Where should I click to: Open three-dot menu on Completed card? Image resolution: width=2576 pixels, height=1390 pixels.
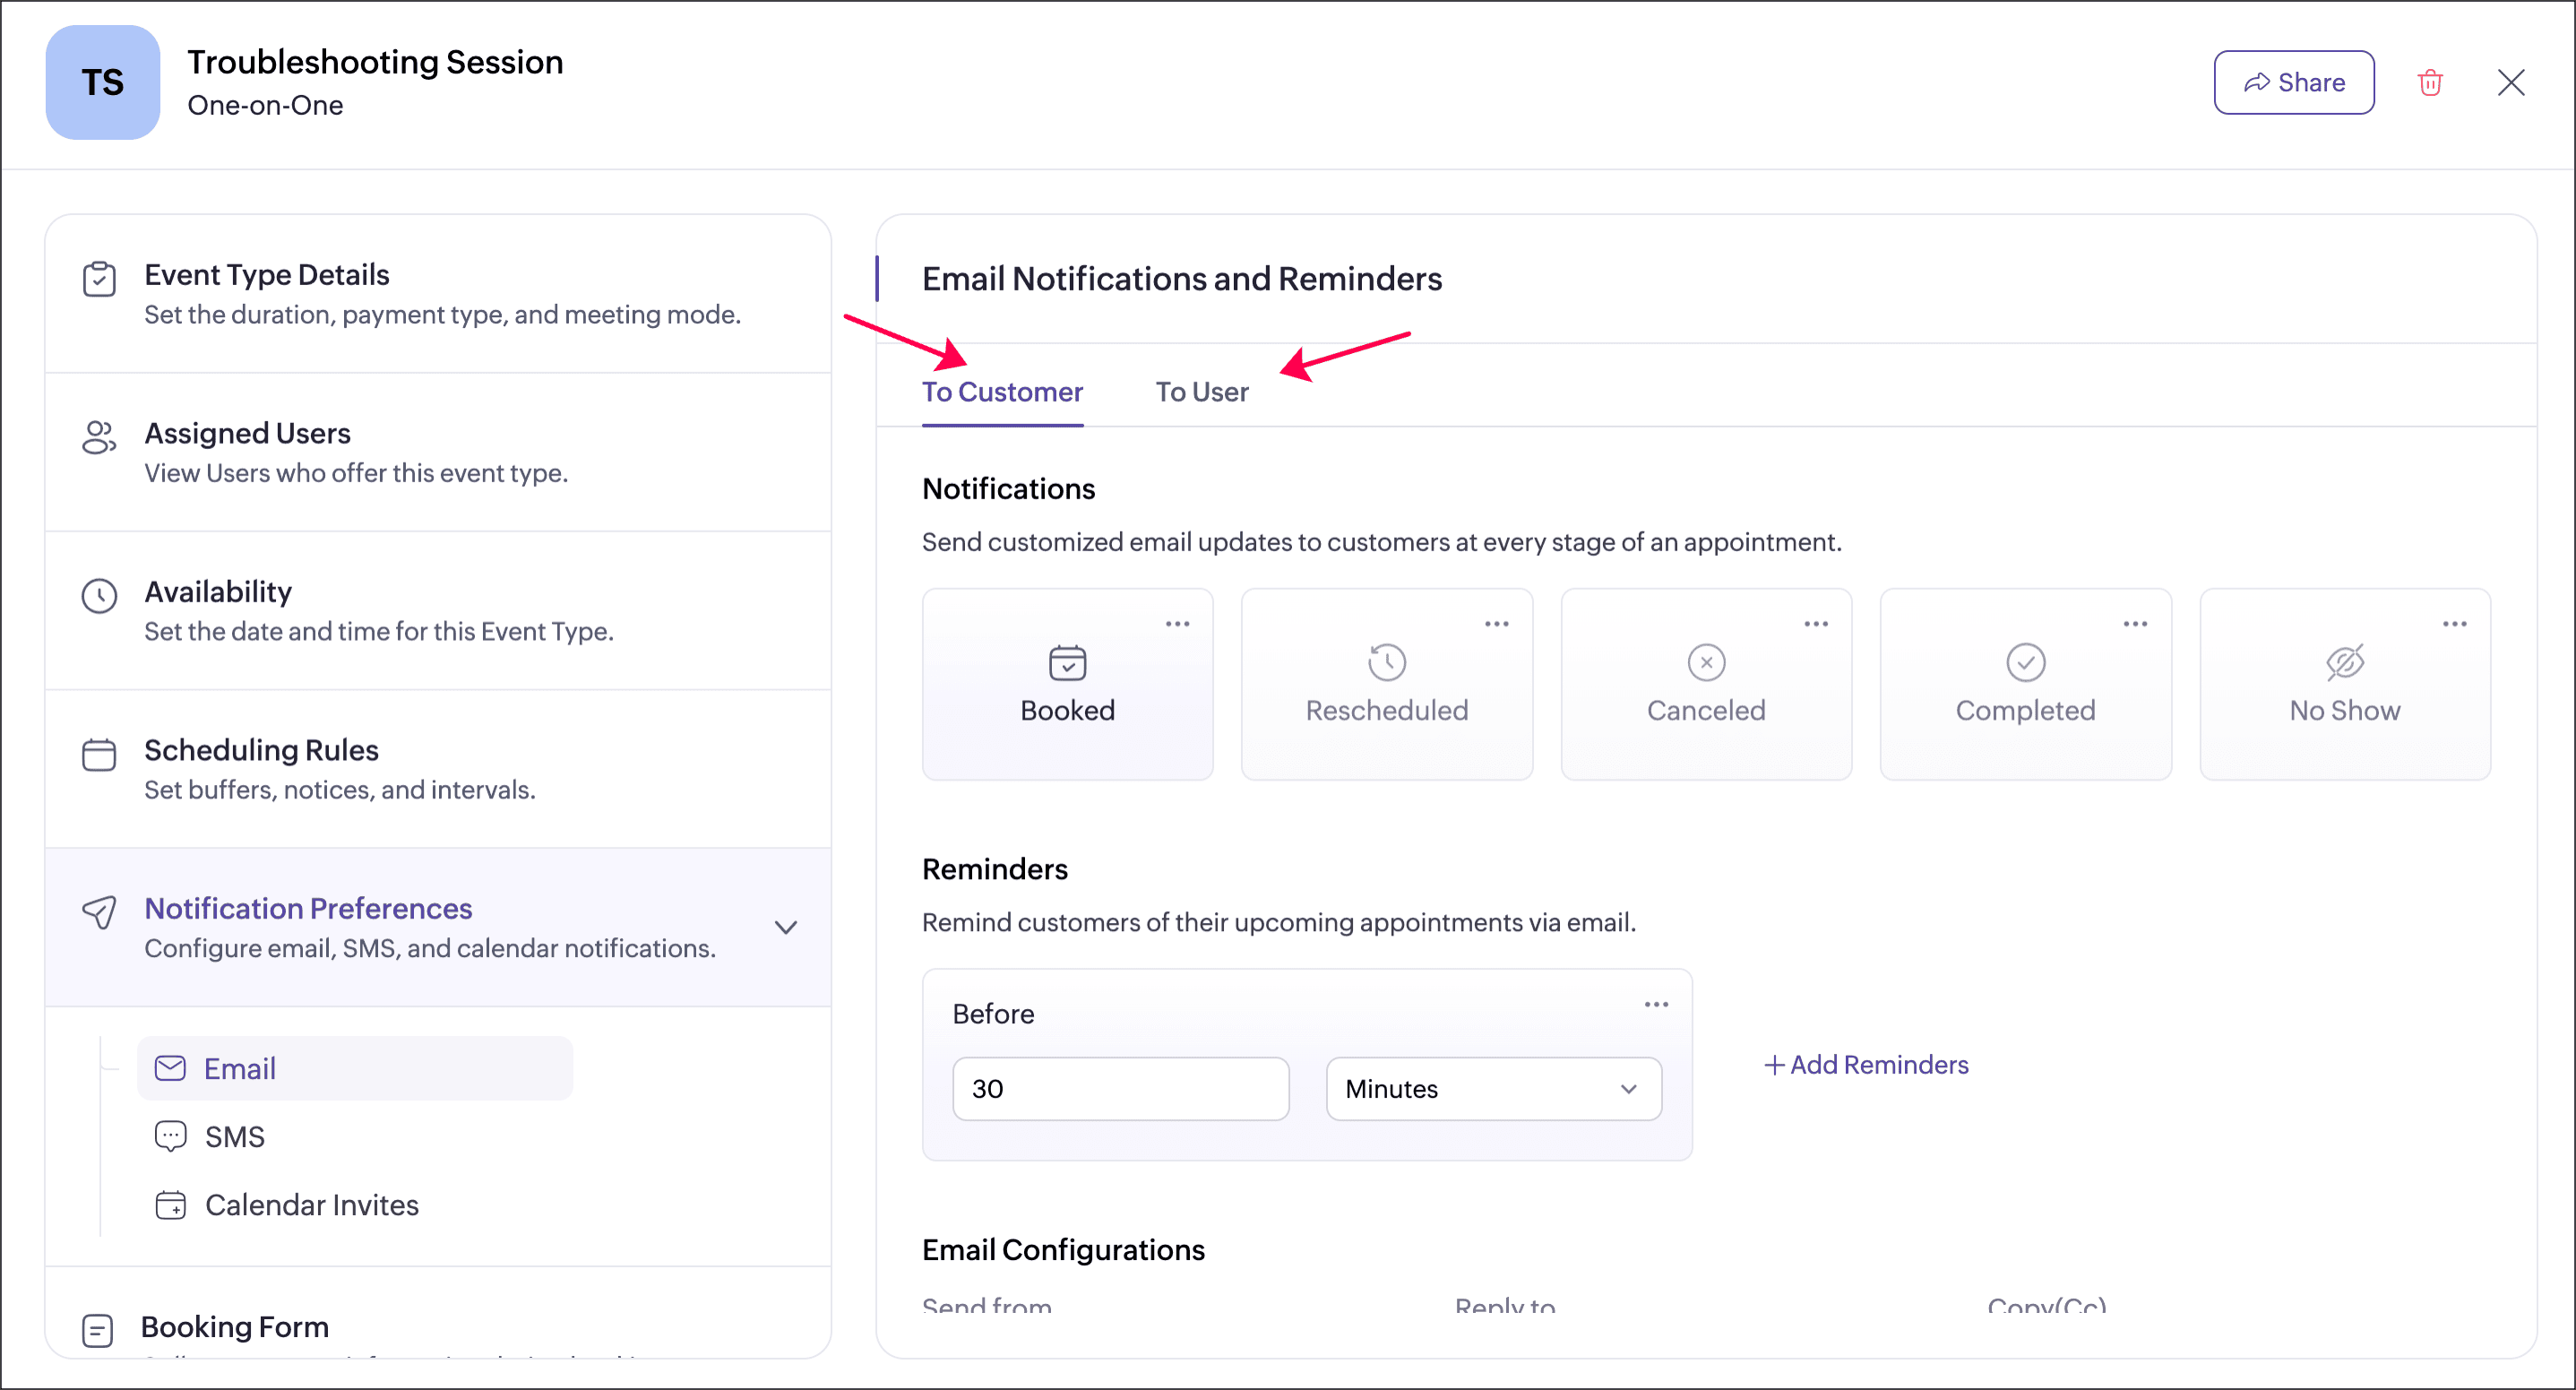pos(2134,624)
